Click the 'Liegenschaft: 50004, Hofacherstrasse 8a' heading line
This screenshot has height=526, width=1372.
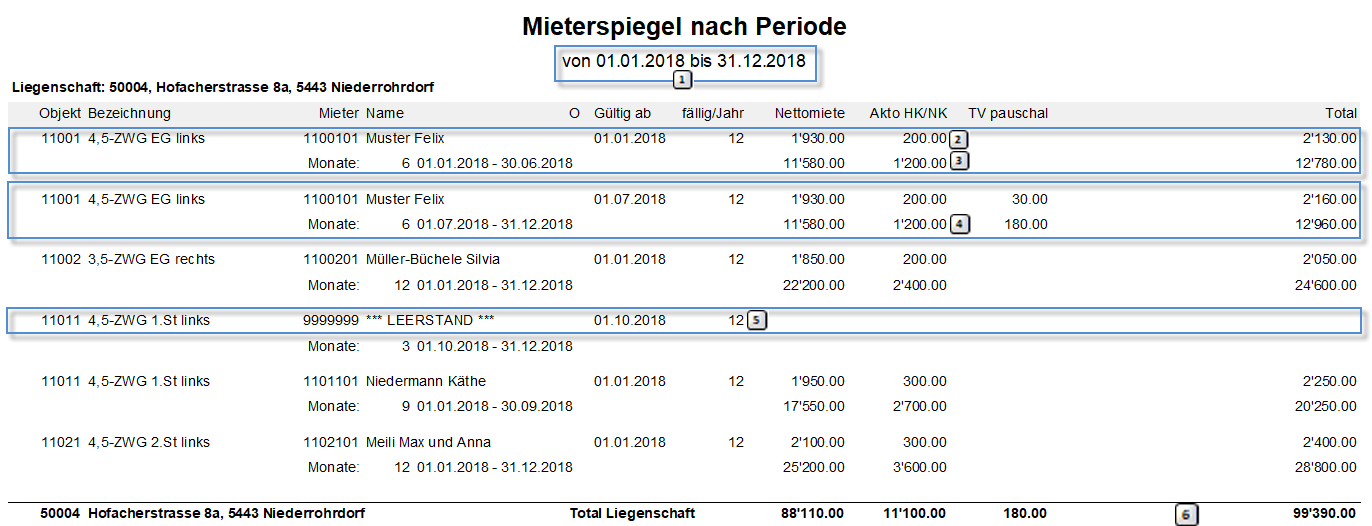222,88
